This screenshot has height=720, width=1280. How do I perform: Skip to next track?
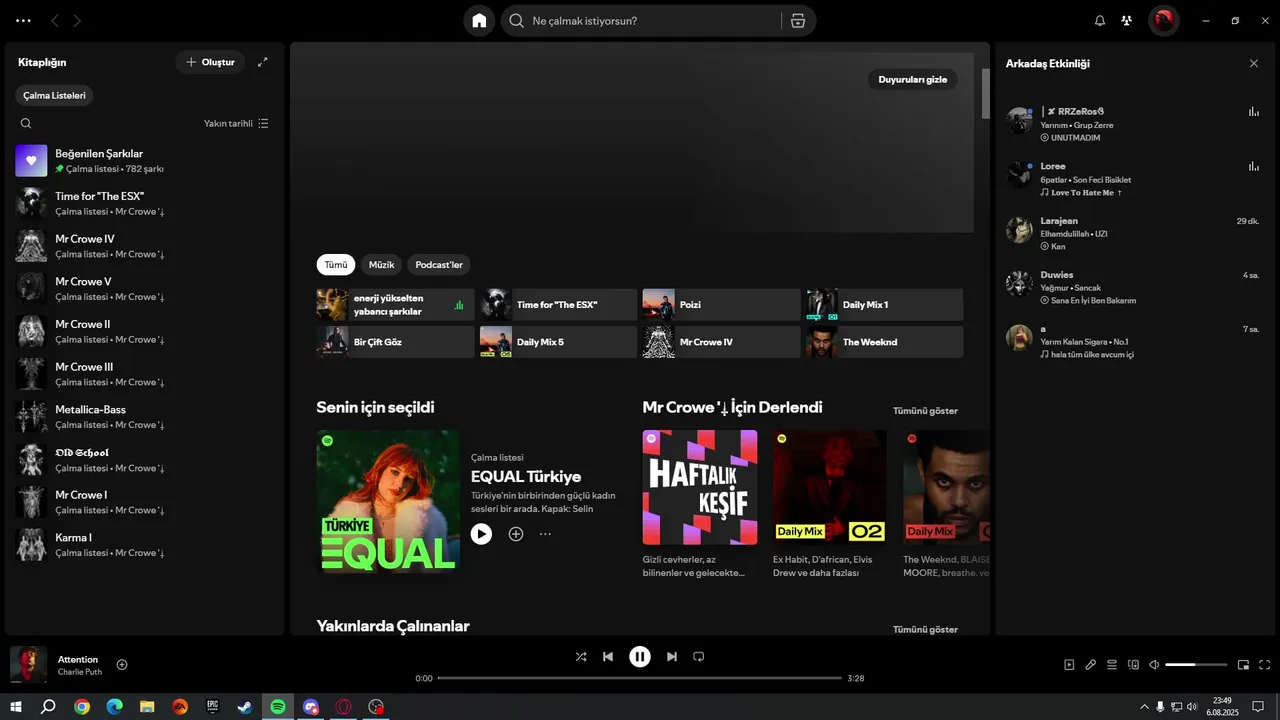(672, 657)
